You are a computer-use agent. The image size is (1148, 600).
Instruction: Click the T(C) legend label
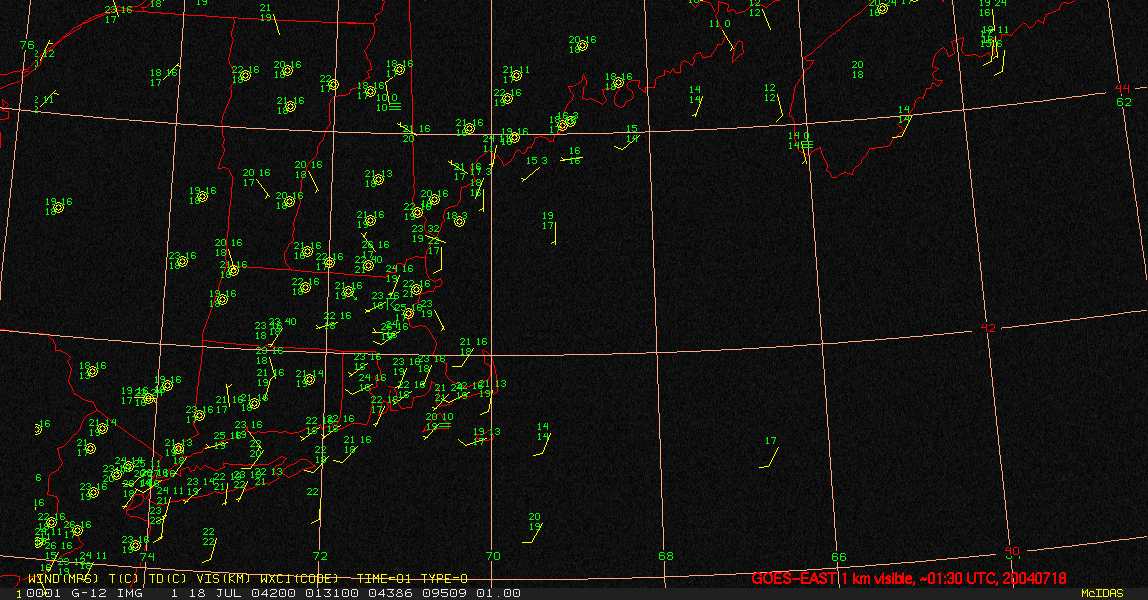(124, 578)
